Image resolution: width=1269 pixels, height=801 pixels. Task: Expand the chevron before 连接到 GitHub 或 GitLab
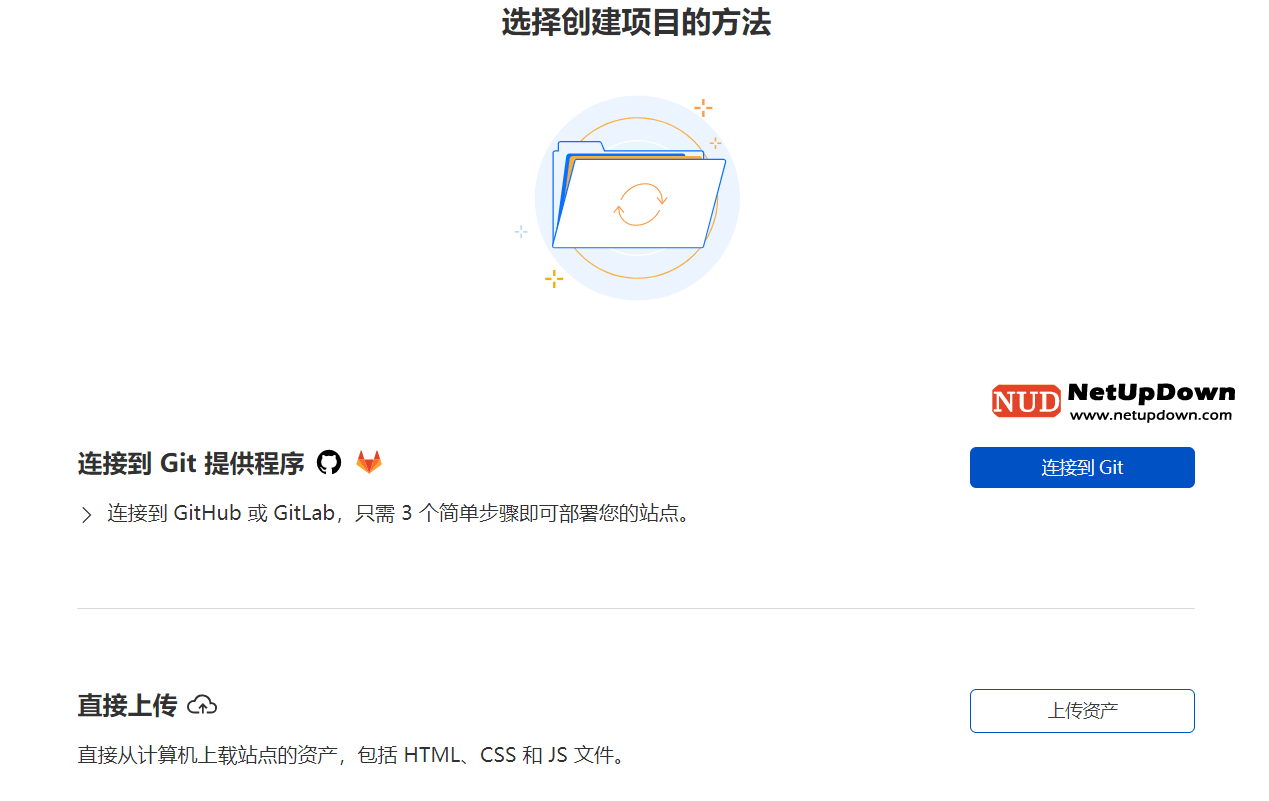[86, 515]
